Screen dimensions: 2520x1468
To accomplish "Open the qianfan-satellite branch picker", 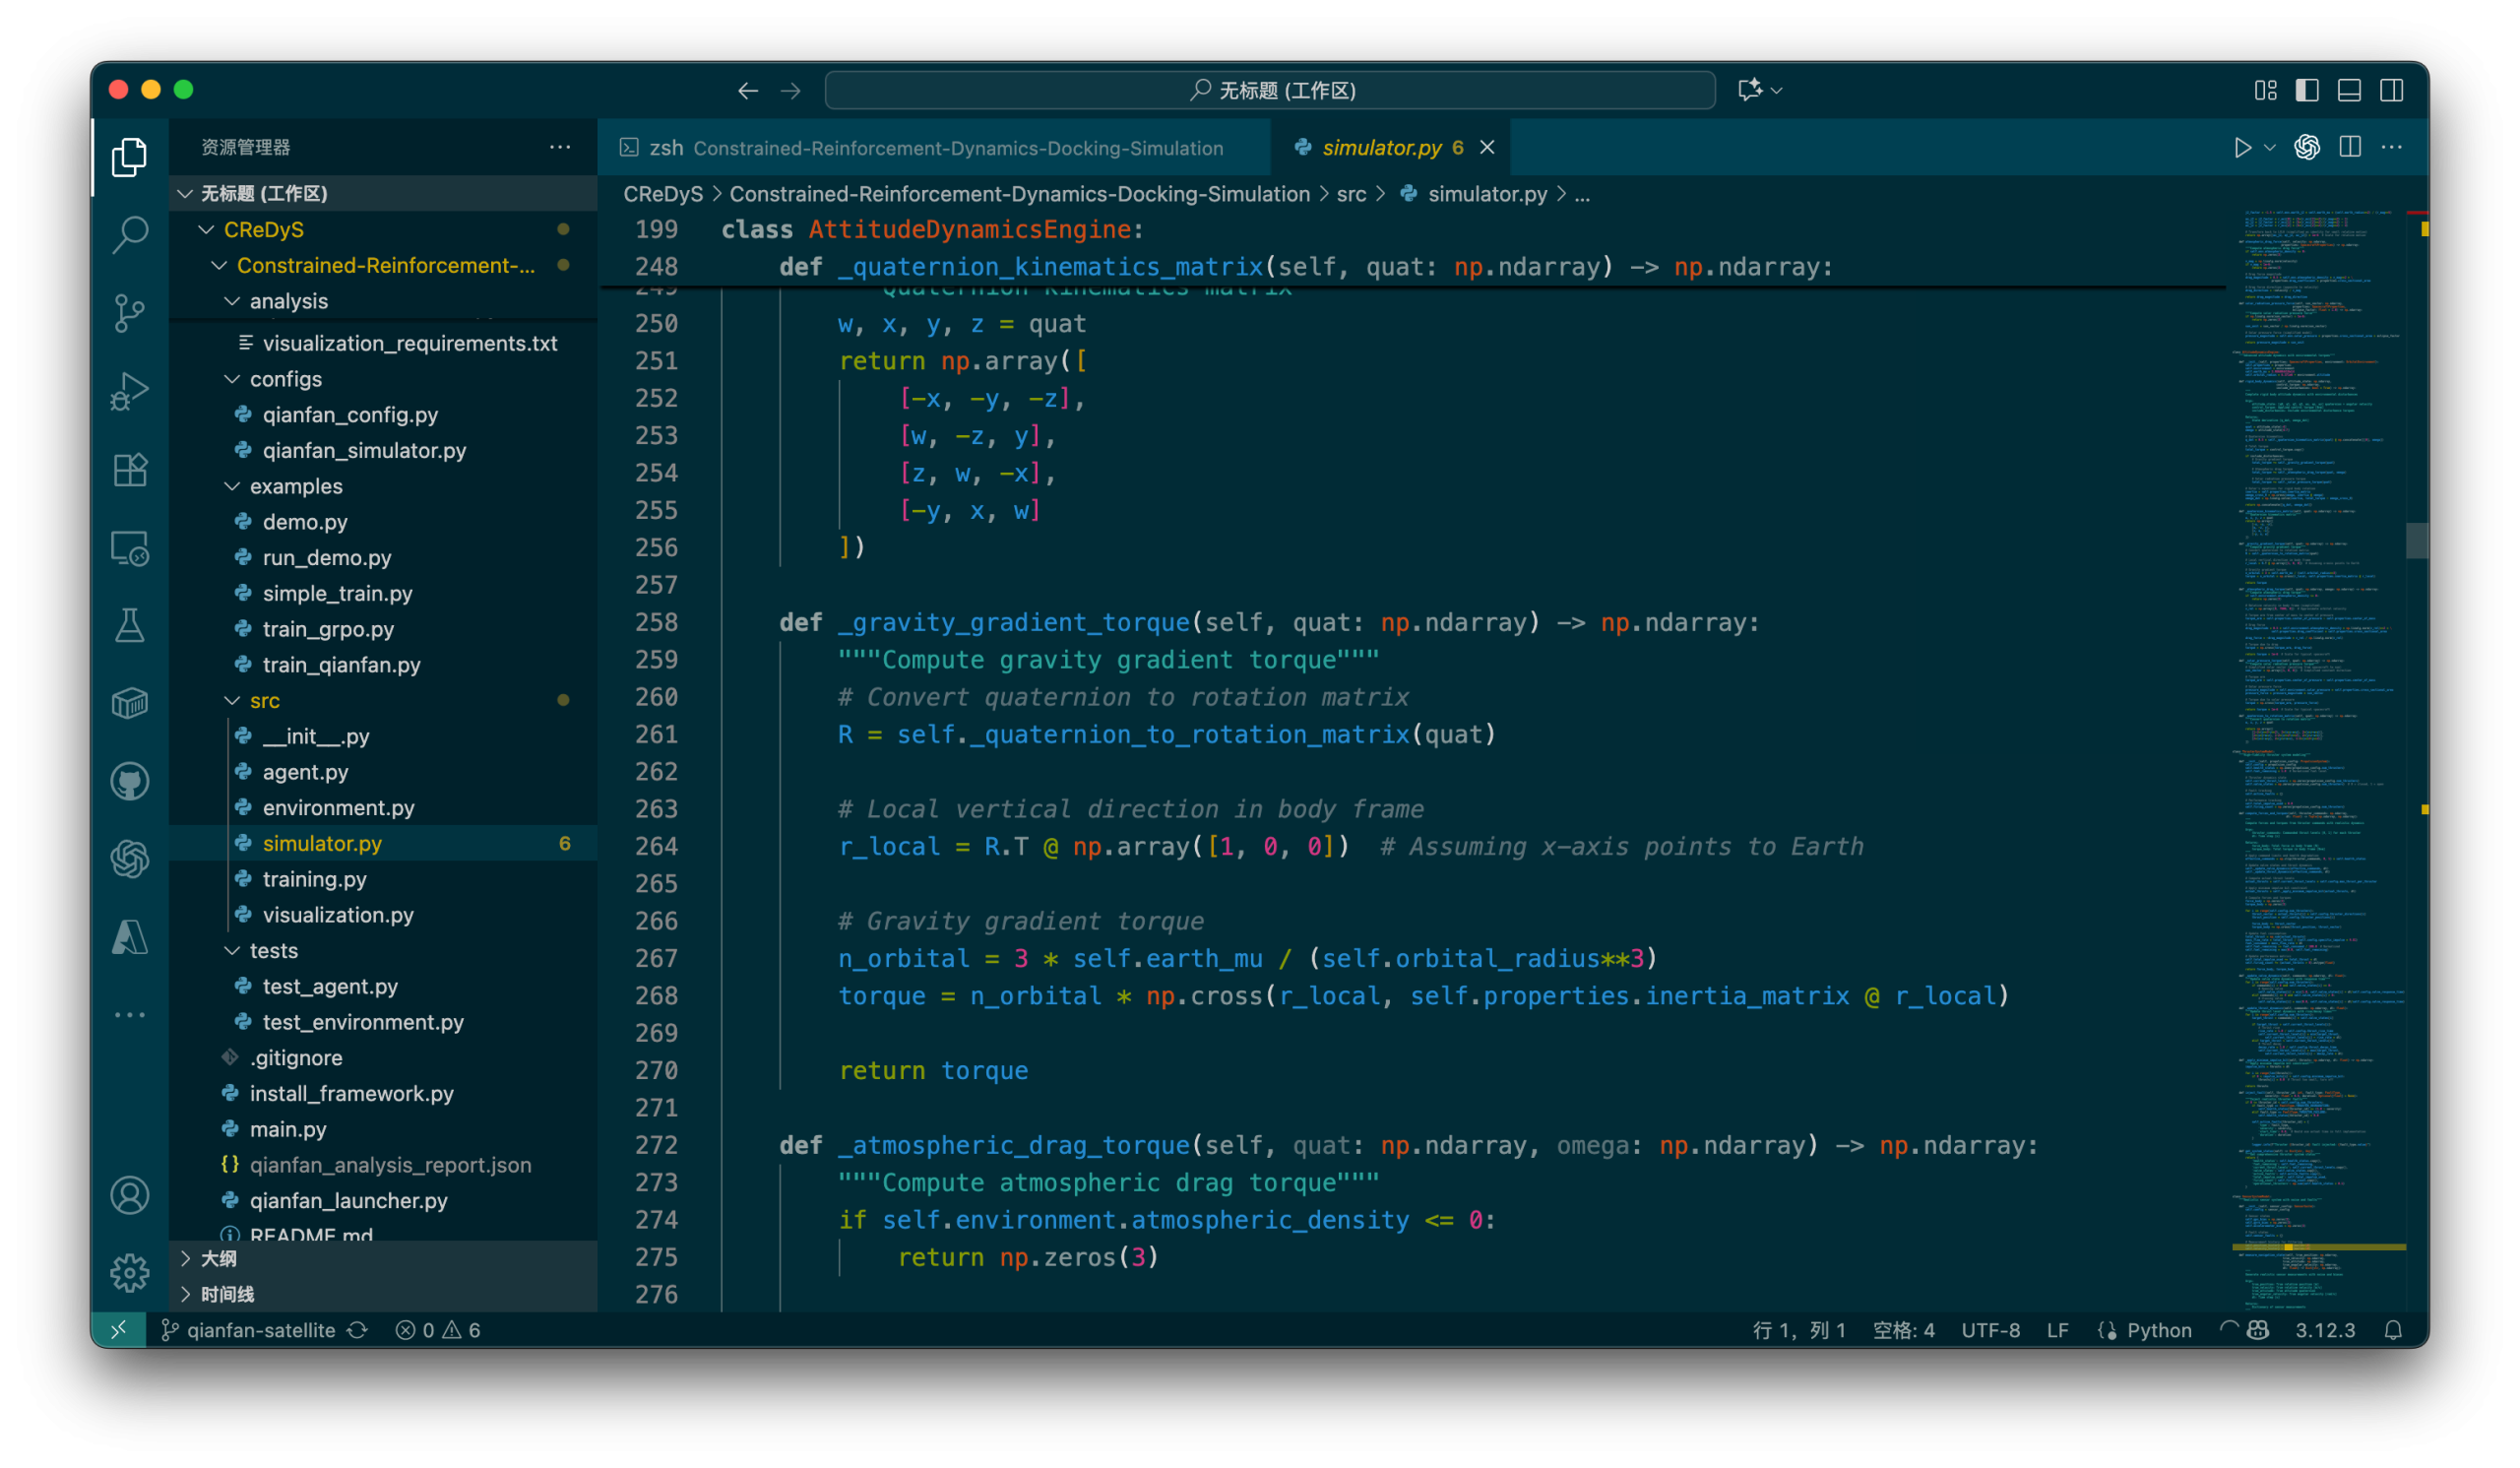I will pyautogui.click(x=260, y=1330).
